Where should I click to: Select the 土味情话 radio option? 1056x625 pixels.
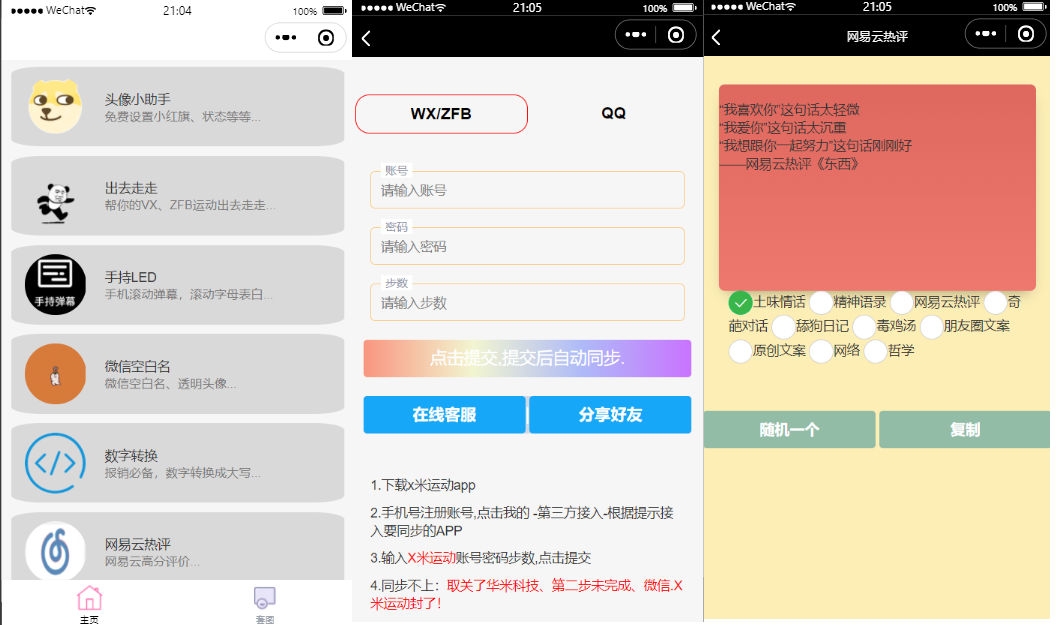point(741,302)
